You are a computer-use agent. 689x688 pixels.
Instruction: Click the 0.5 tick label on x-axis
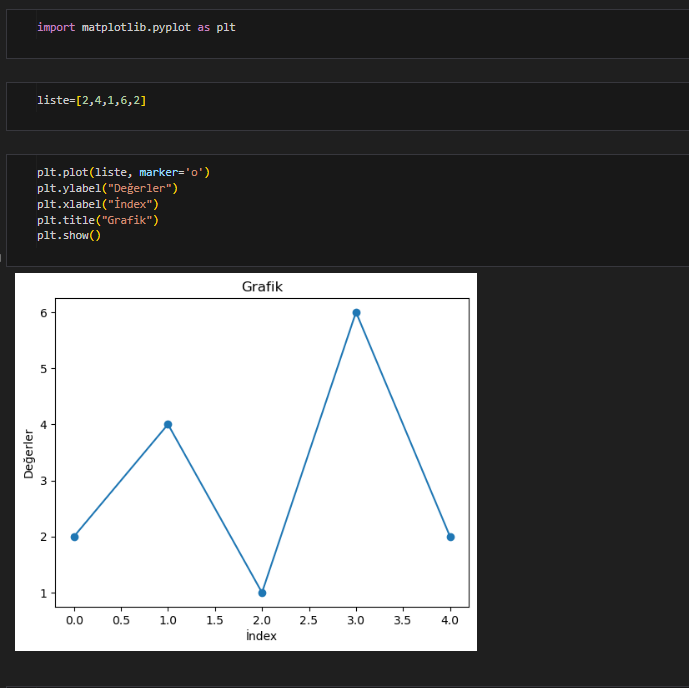(121, 620)
